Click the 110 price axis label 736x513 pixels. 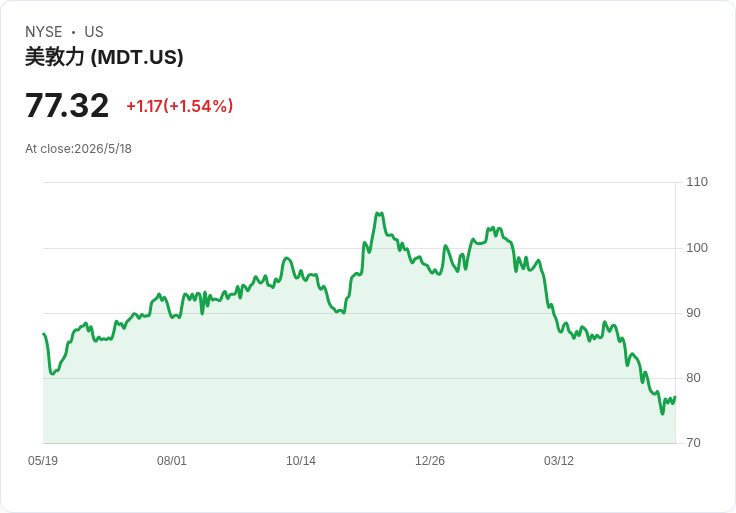tap(697, 182)
